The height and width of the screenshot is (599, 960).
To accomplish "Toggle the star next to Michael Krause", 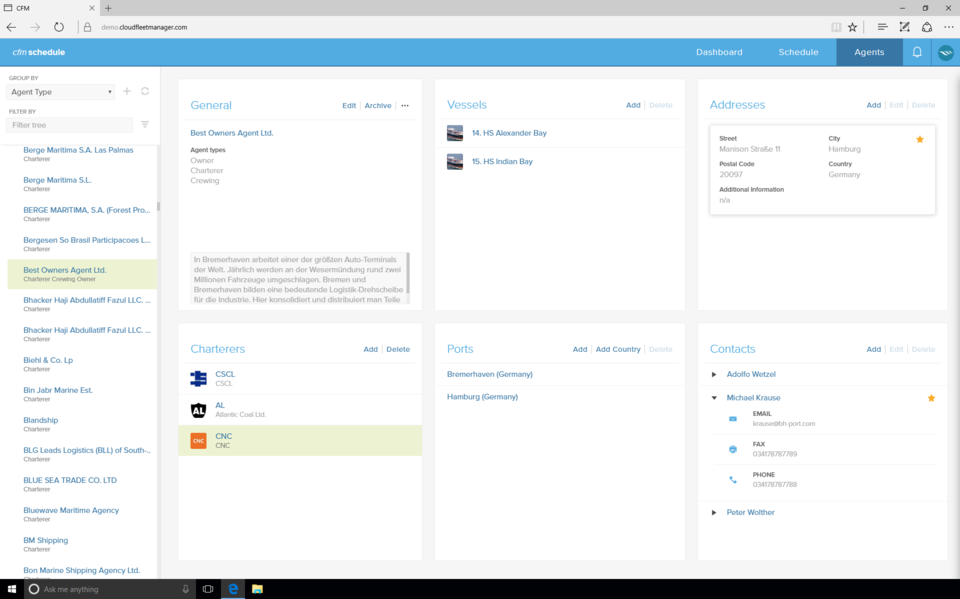I will coord(931,398).
